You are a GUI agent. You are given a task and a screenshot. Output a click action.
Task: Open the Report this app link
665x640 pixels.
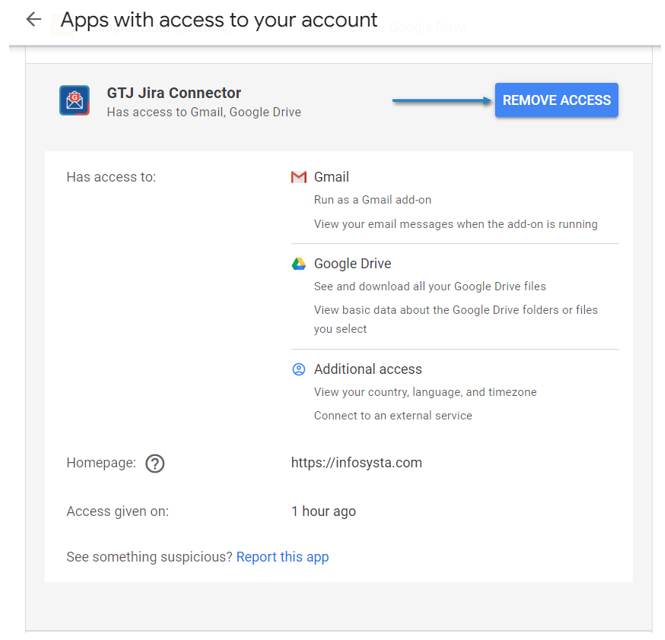tap(282, 557)
